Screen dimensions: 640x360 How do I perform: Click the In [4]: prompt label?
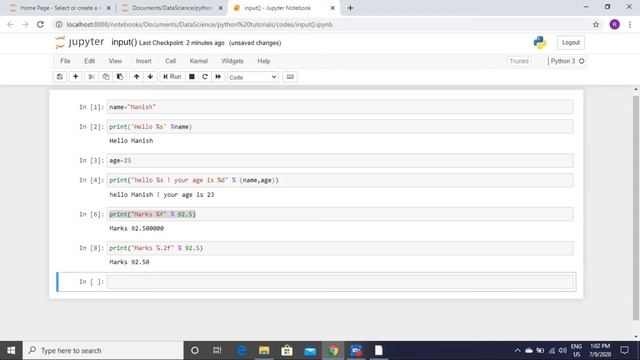91,180
